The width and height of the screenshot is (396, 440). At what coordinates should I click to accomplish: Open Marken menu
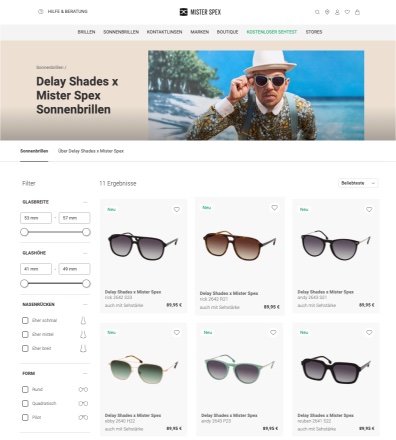199,32
